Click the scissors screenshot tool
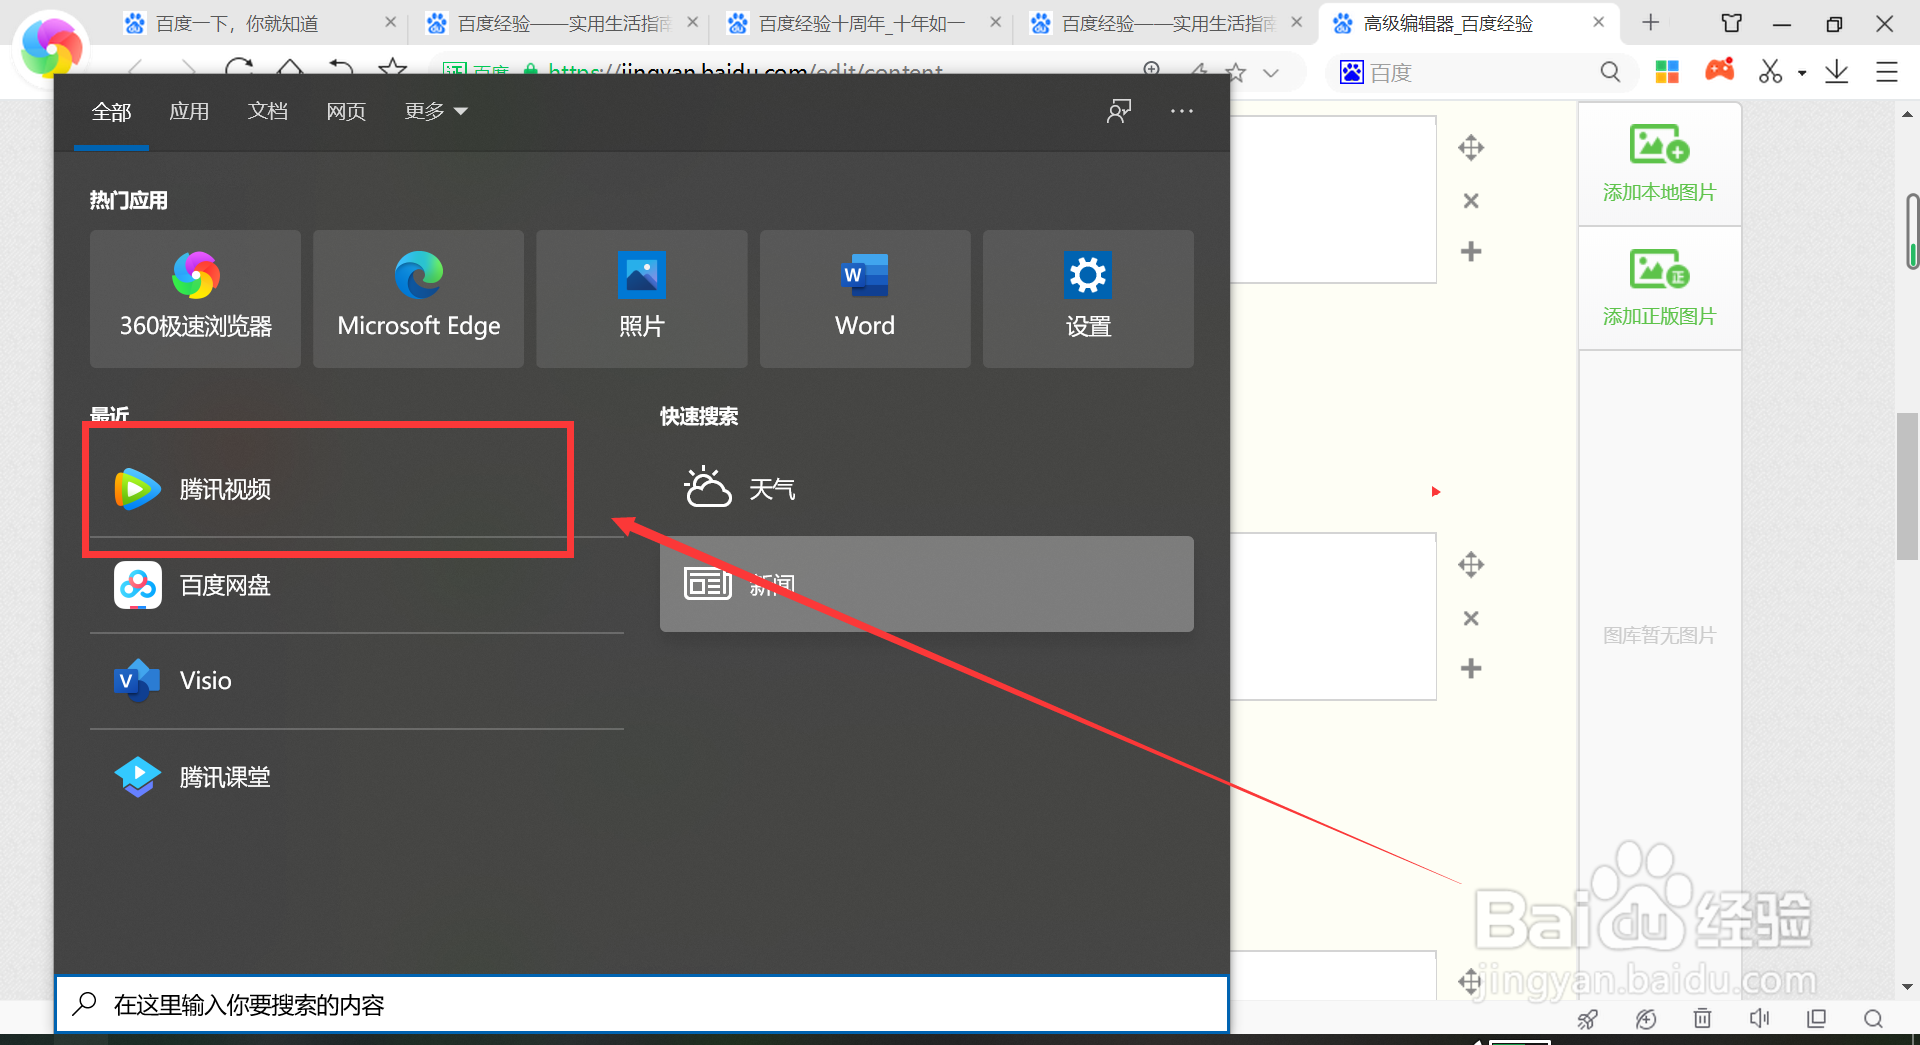 coord(1771,71)
